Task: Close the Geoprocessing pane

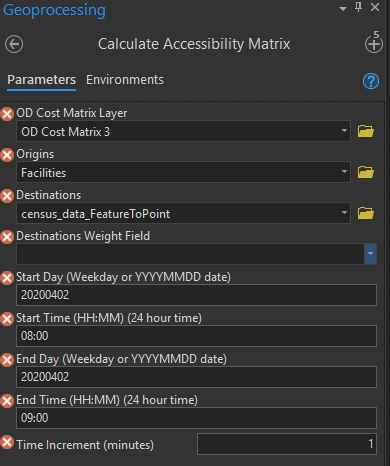Action: [375, 7]
